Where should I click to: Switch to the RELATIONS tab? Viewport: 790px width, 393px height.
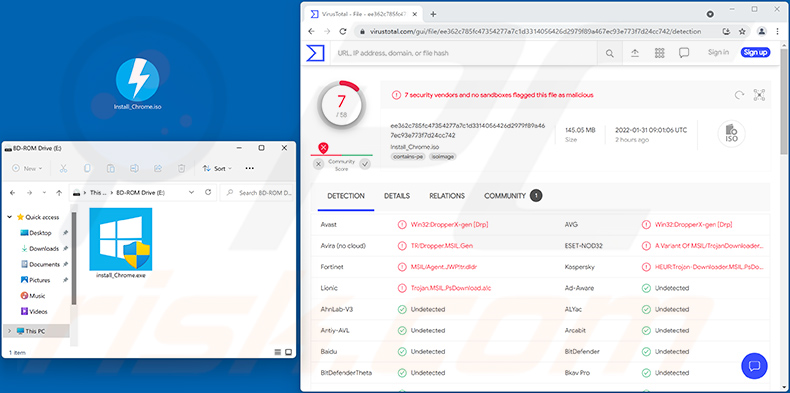pos(447,196)
